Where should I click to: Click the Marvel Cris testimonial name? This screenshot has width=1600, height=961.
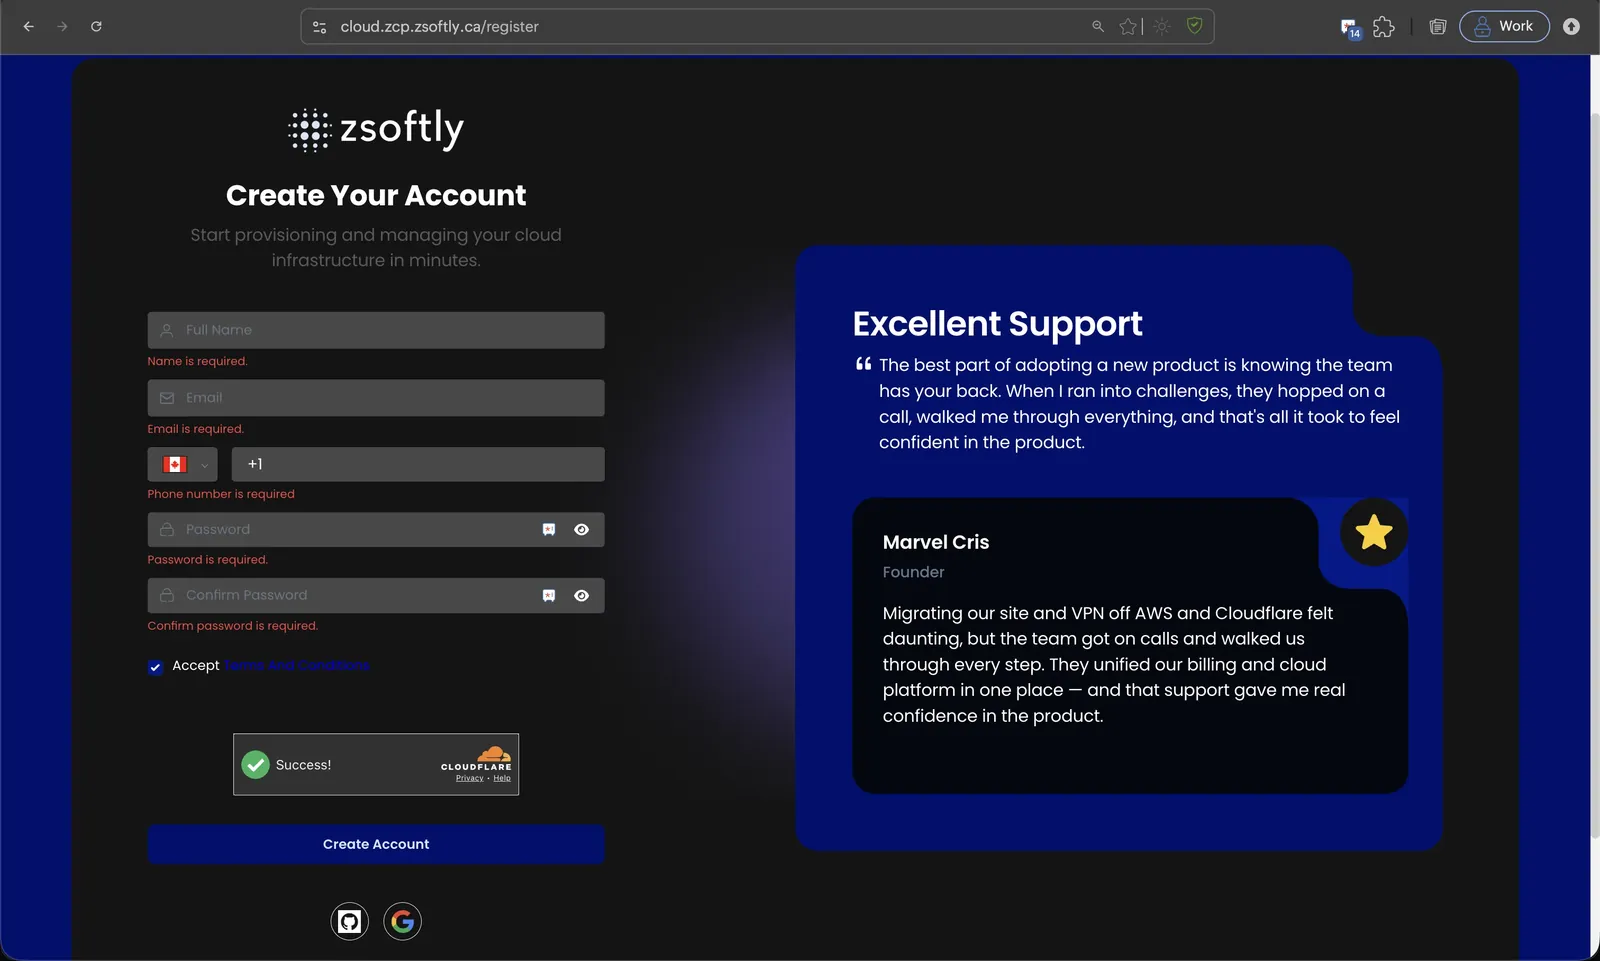(x=936, y=542)
